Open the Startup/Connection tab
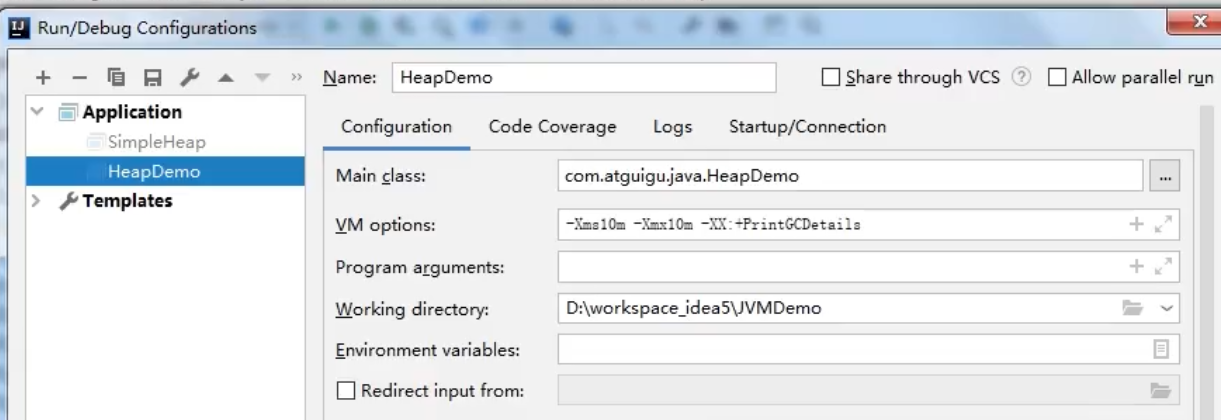The height and width of the screenshot is (420, 1221). [x=807, y=127]
